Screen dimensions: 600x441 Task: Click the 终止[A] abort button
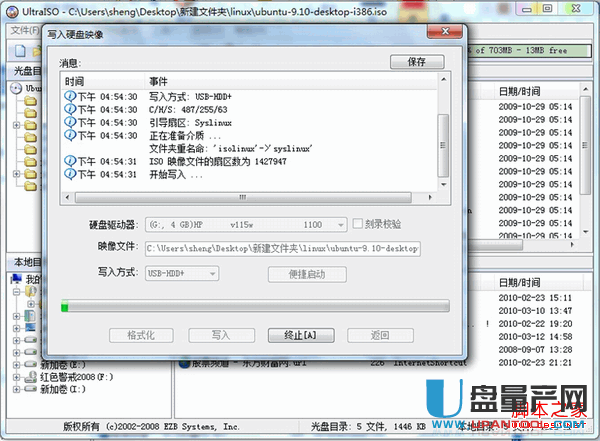coord(301,335)
